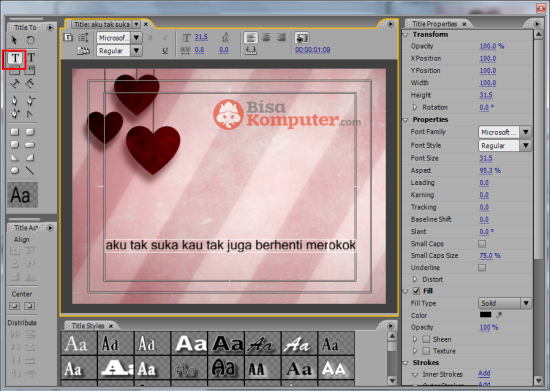Open the Title Styles panel menu arrow
550x391 pixels.
[x=390, y=326]
